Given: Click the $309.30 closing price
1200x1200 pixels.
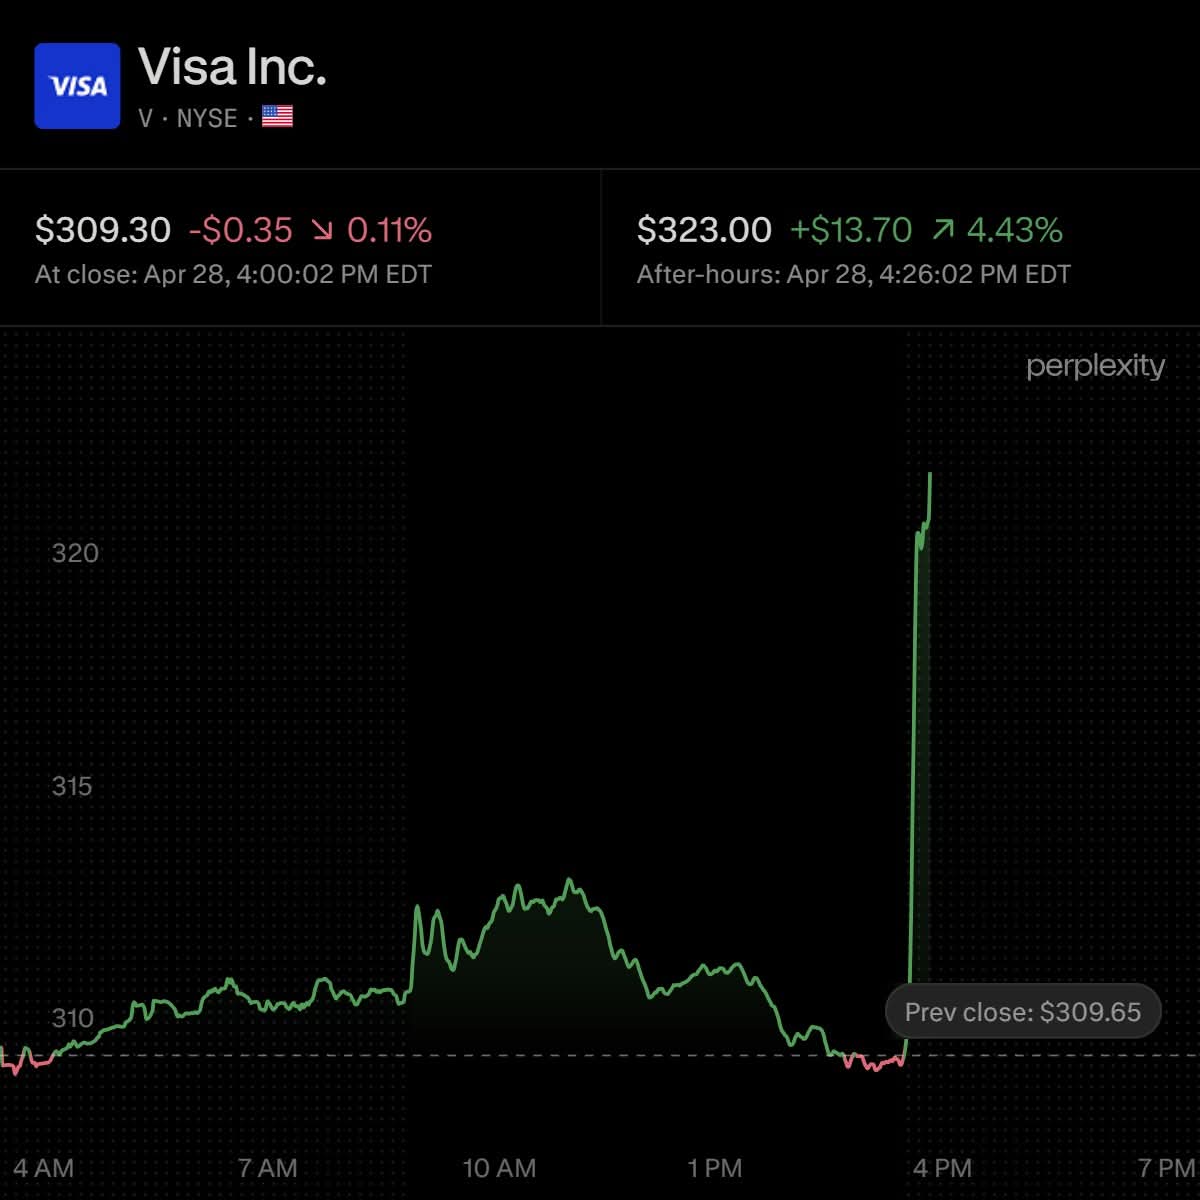Looking at the screenshot, I should [x=103, y=231].
